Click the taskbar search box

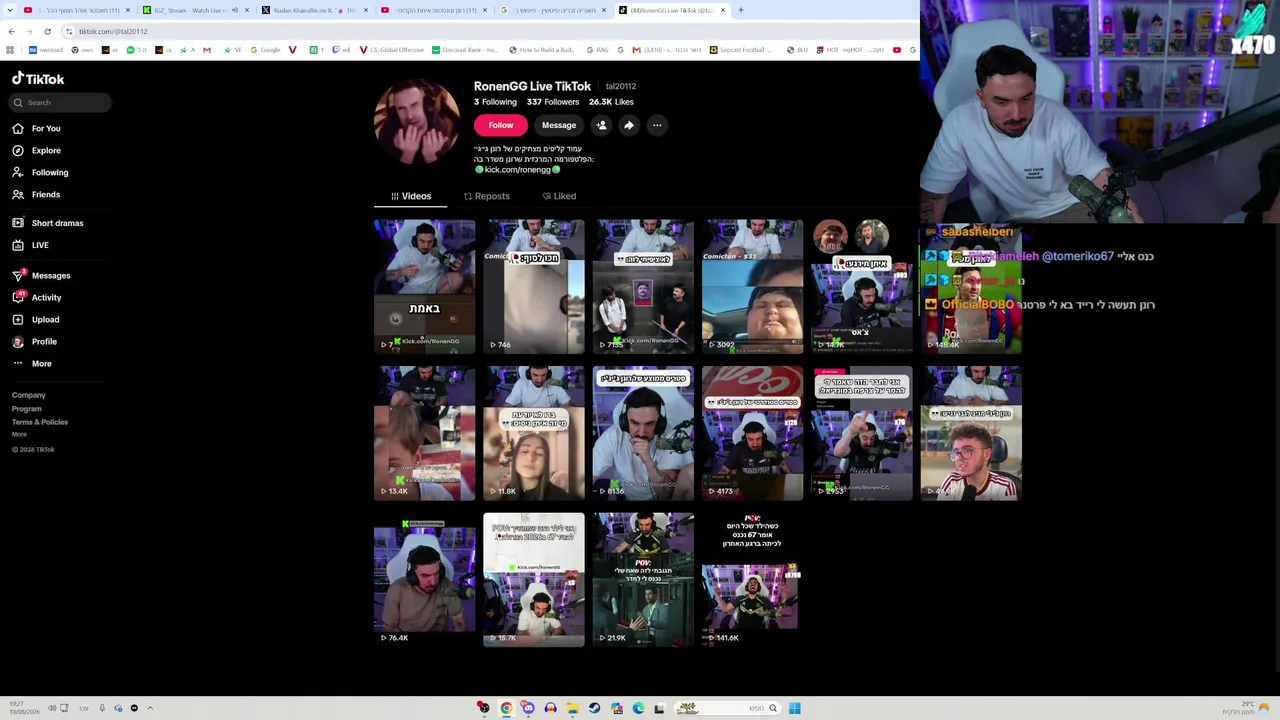(x=728, y=708)
